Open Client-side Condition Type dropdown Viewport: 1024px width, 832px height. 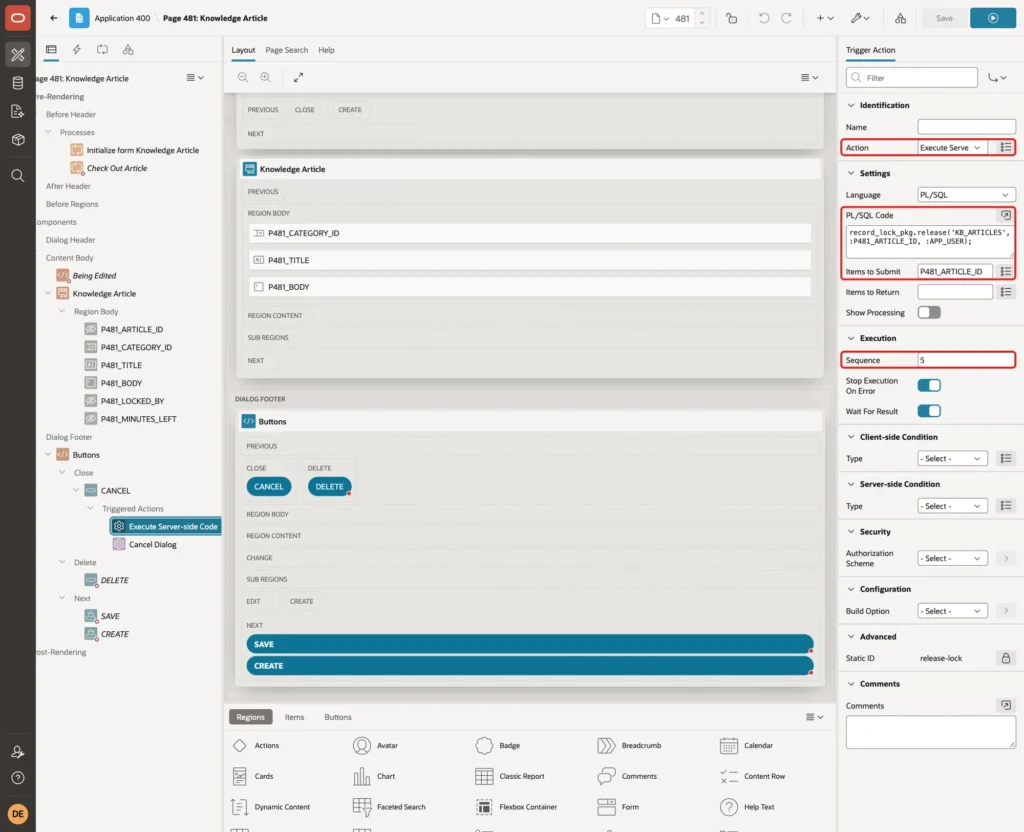952,458
